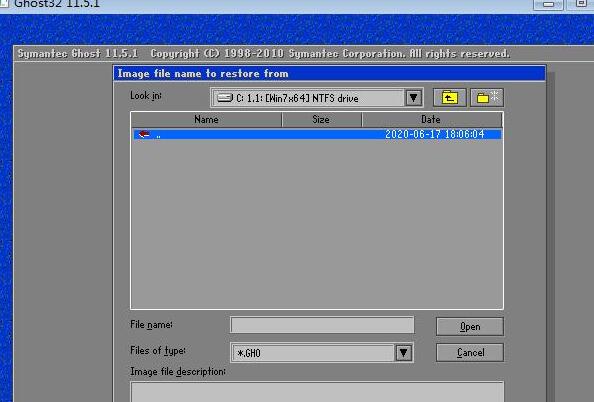594x402 pixels.
Task: Select the 2020-06-17 18:06:04 date entry
Action: pyautogui.click(x=435, y=134)
